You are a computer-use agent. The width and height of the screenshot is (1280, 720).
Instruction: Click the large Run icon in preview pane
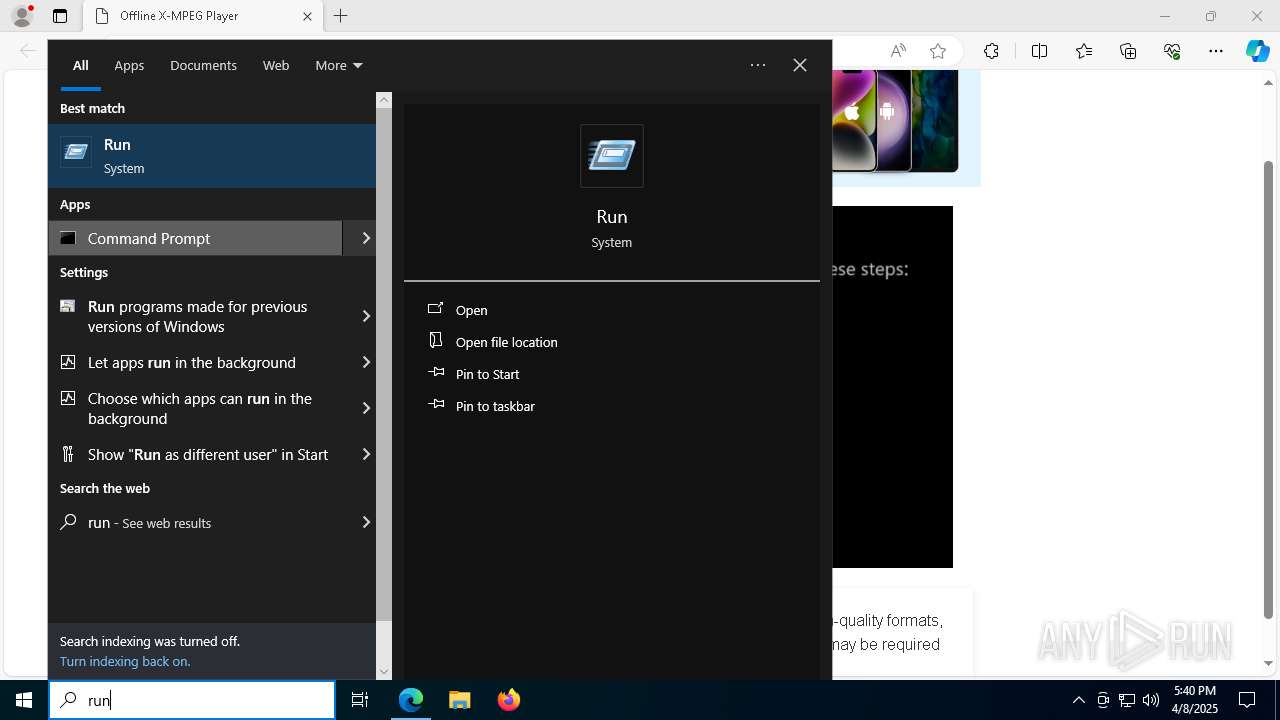[x=611, y=156]
